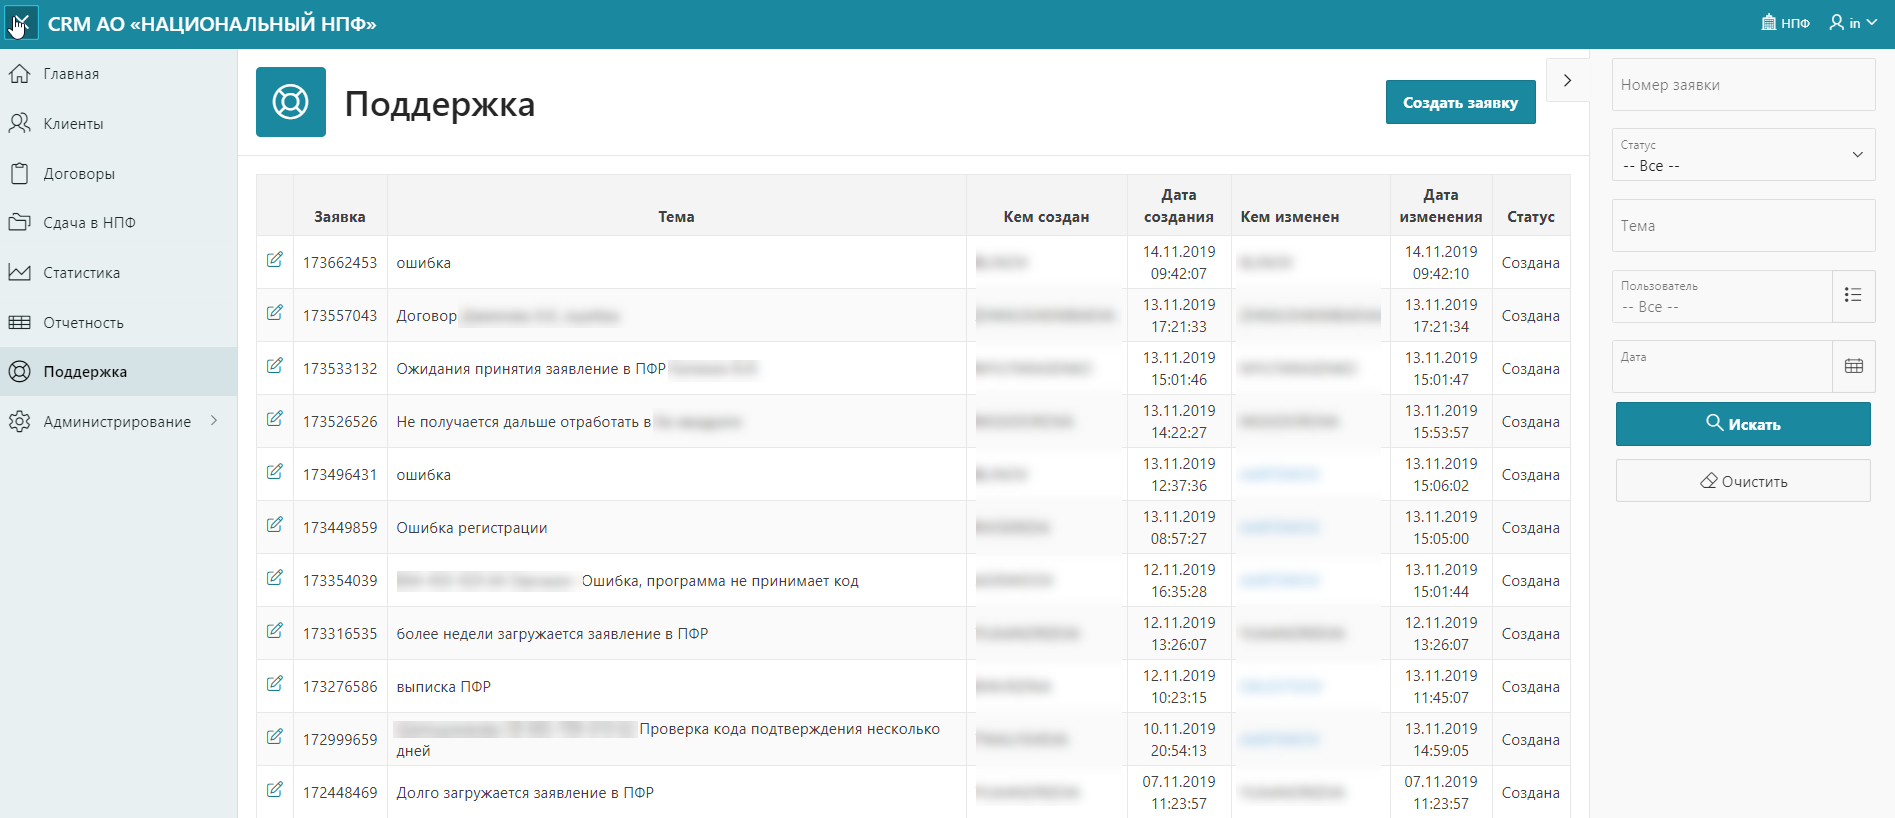The height and width of the screenshot is (818, 1895).
Task: Click the Искать search button
Action: pos(1743,424)
